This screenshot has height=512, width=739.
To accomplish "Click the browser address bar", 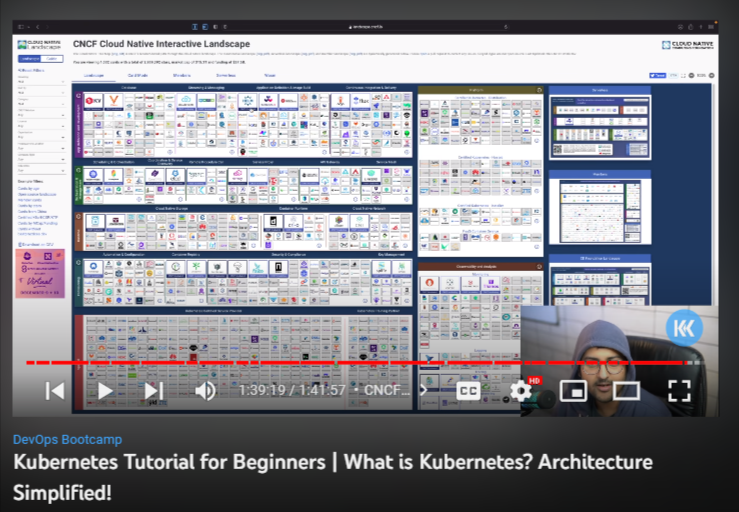I will click(366, 27).
